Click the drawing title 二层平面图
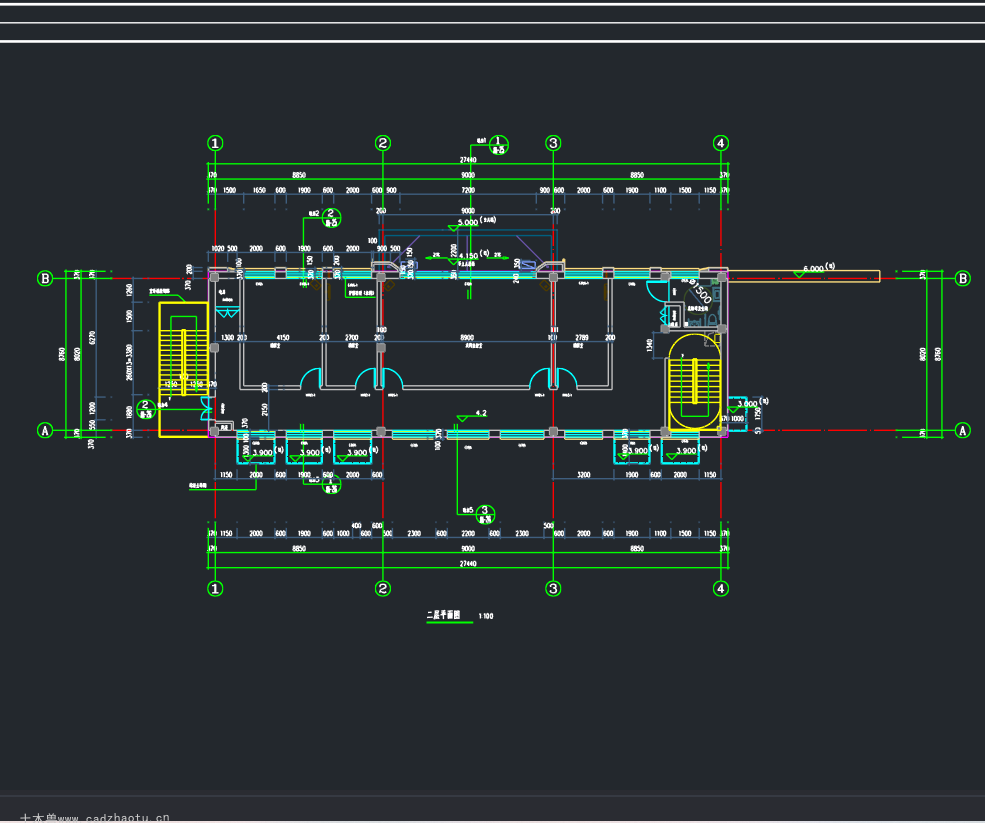 pyautogui.click(x=444, y=615)
